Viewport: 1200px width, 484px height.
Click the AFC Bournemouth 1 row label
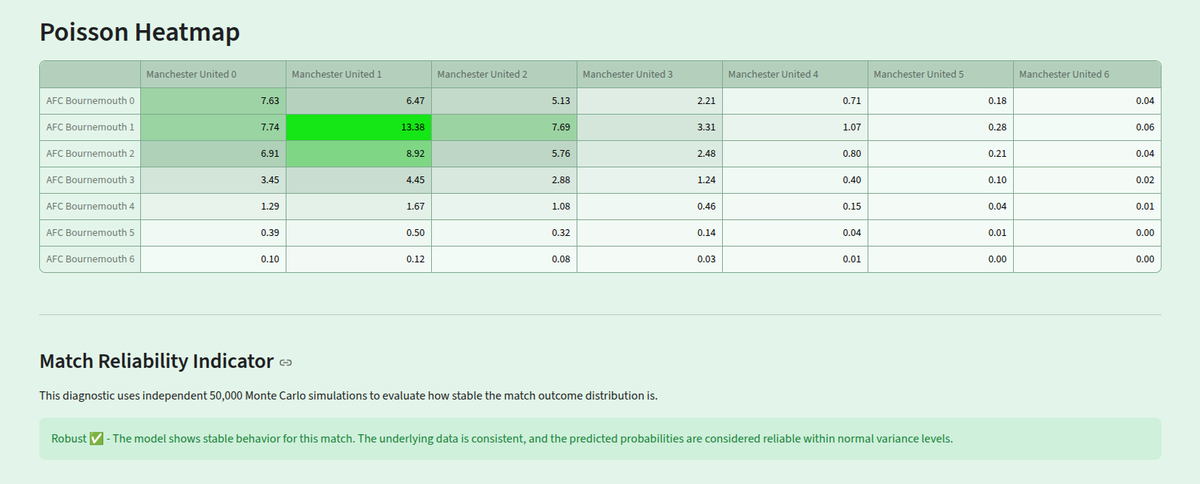point(90,127)
